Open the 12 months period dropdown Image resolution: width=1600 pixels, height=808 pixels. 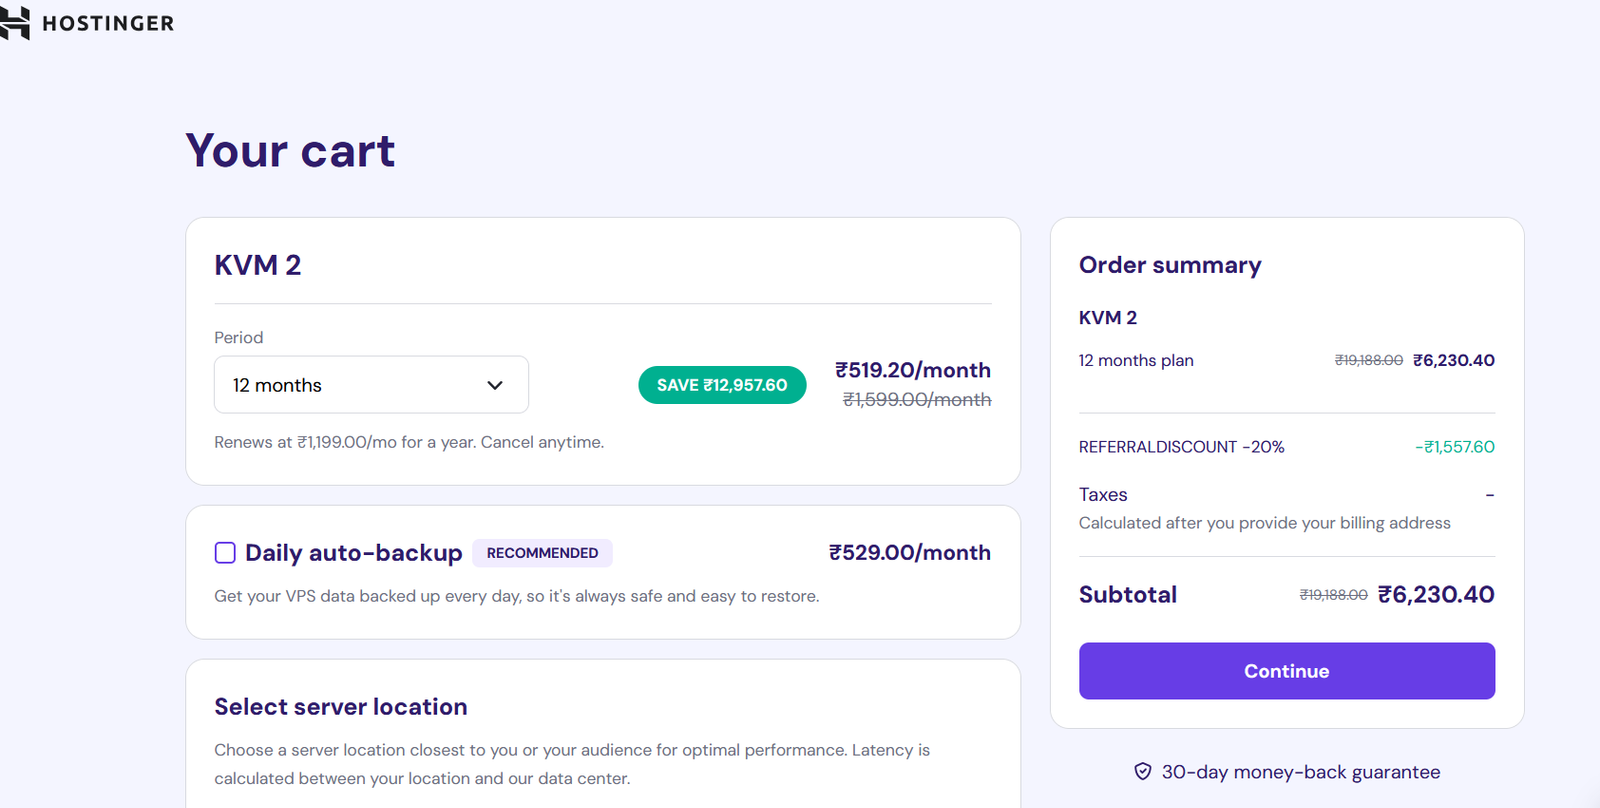pyautogui.click(x=370, y=385)
